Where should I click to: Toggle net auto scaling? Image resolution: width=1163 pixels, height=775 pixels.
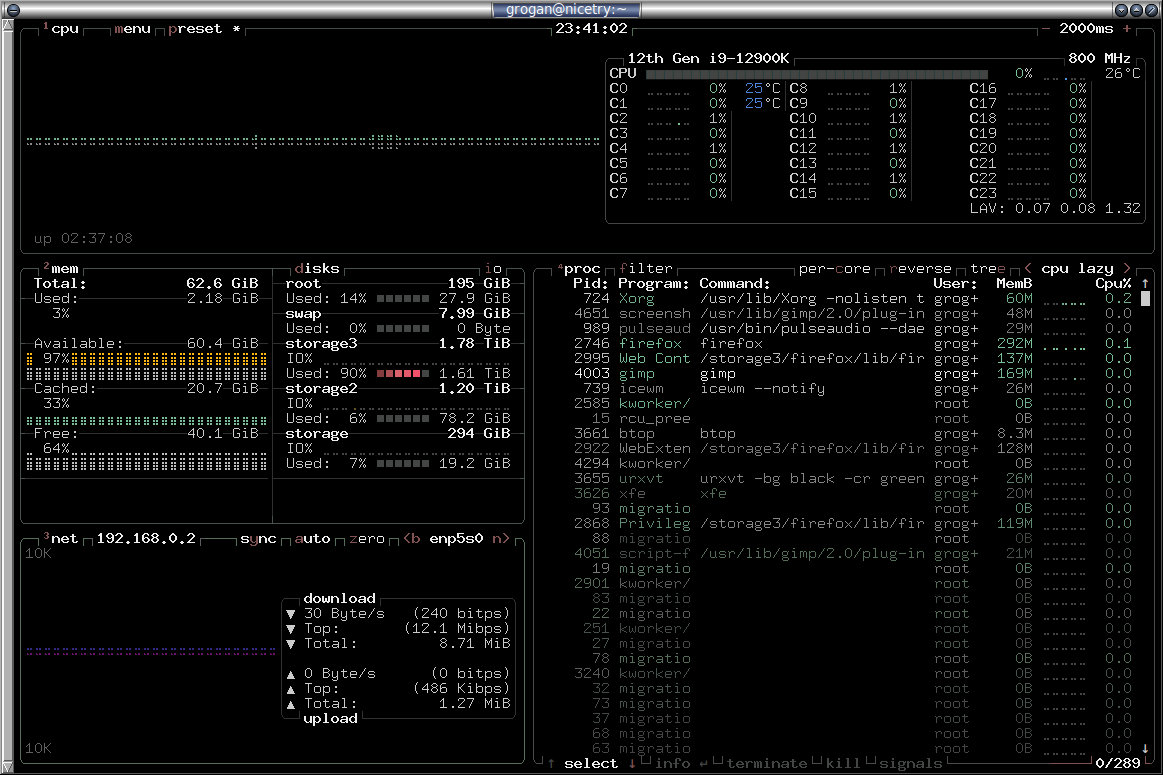point(312,538)
